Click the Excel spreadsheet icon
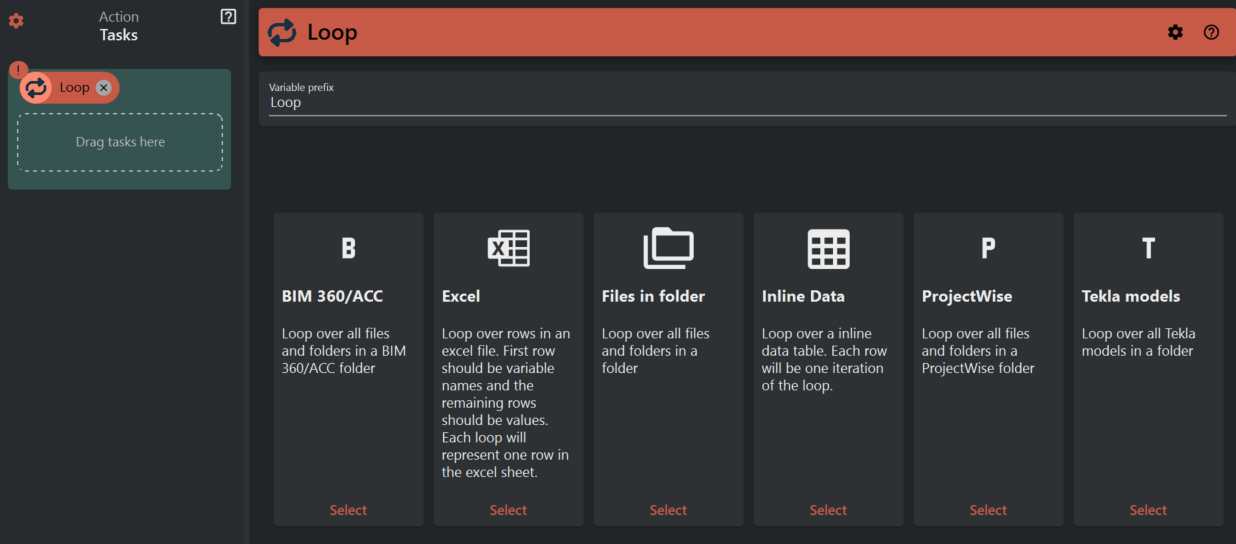This screenshot has width=1236, height=544. pos(508,248)
